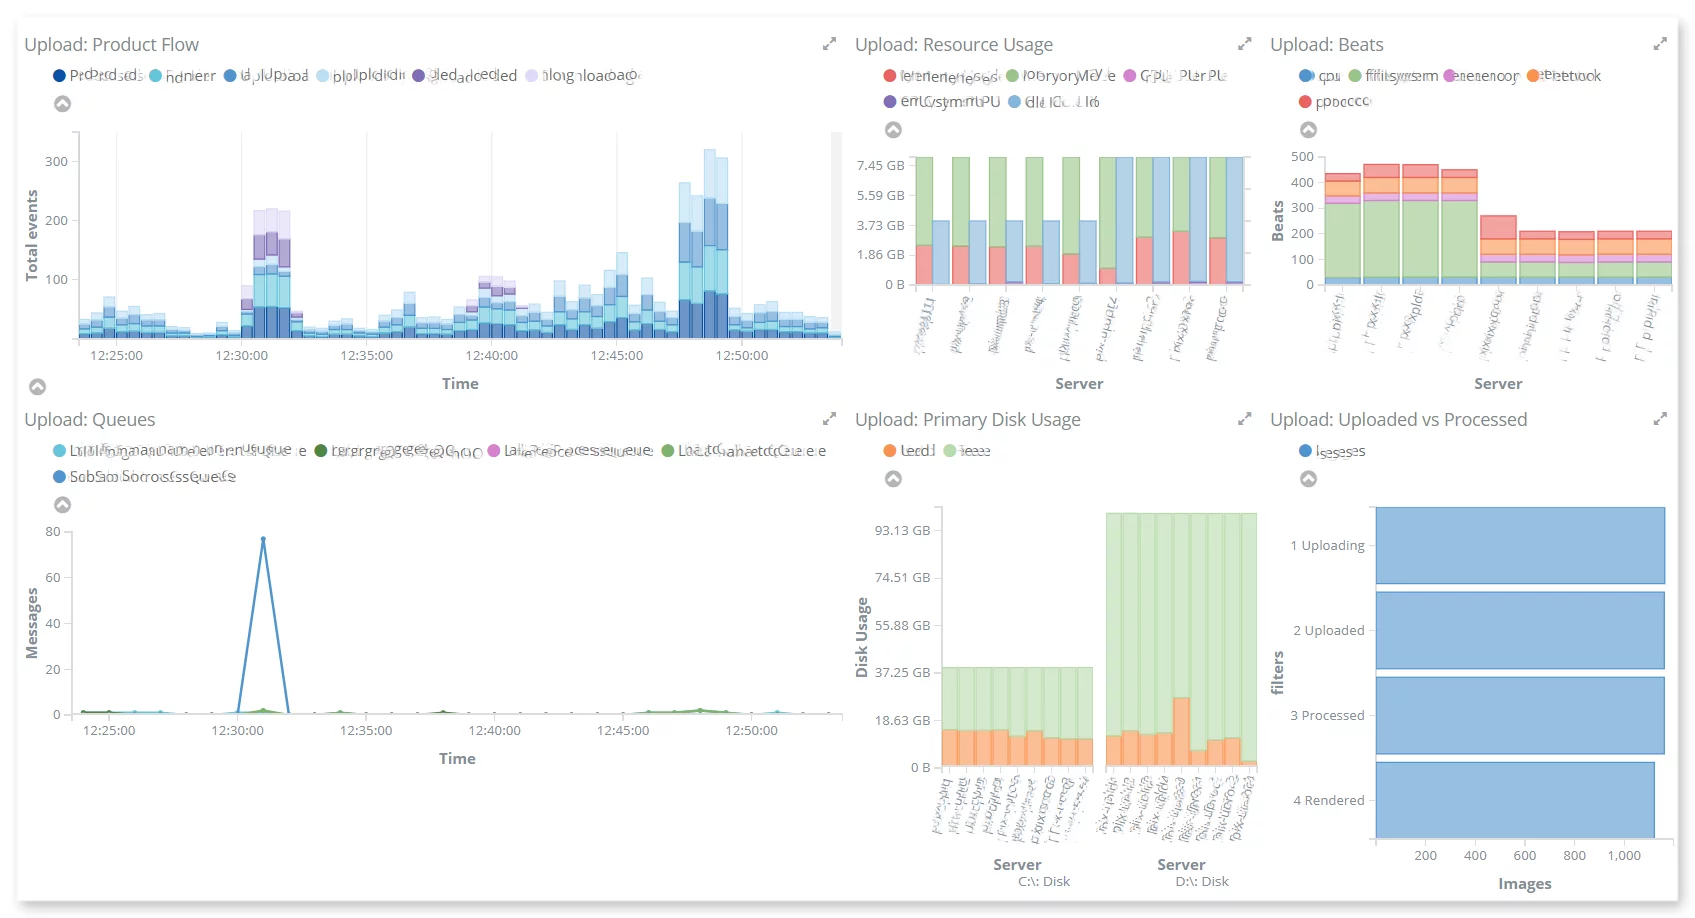Click the dark green legend dot in Queues

[320, 451]
